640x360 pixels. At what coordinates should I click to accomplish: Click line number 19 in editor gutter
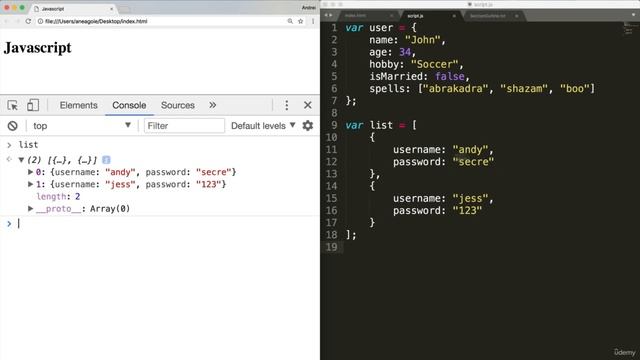click(x=331, y=247)
